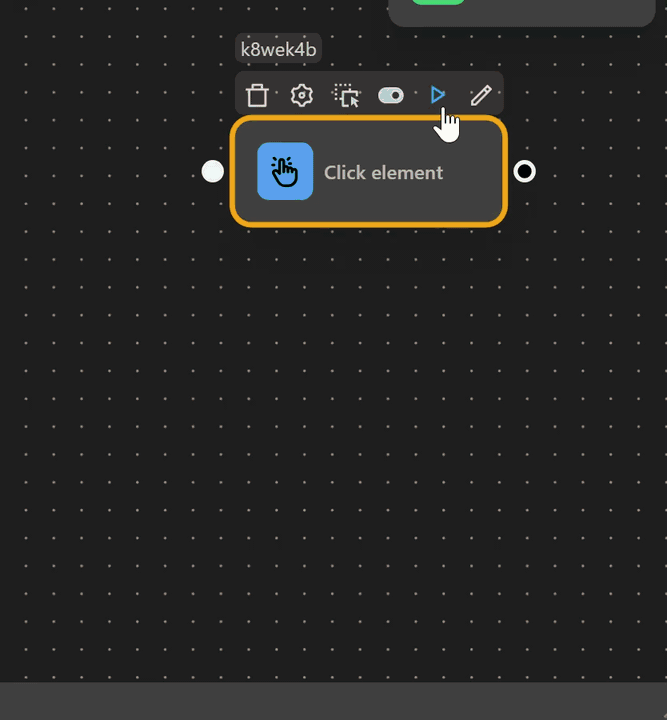Delete the block with the trash icon
Image resolution: width=667 pixels, height=720 pixels.
click(x=257, y=95)
